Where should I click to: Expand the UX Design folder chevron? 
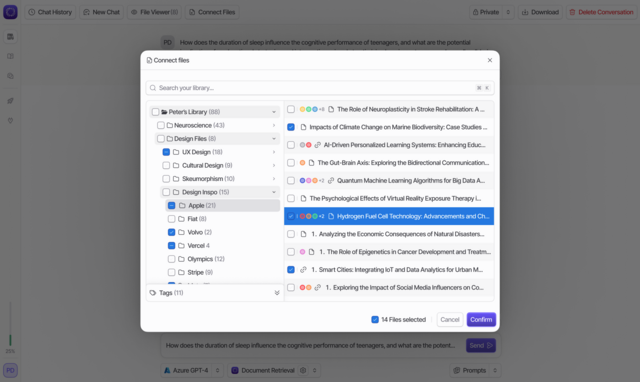(x=274, y=152)
